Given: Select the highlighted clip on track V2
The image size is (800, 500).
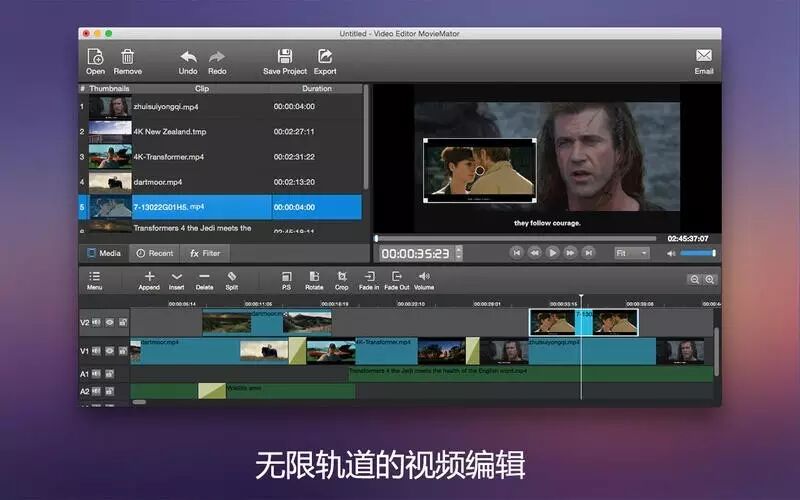Looking at the screenshot, I should pyautogui.click(x=584, y=322).
